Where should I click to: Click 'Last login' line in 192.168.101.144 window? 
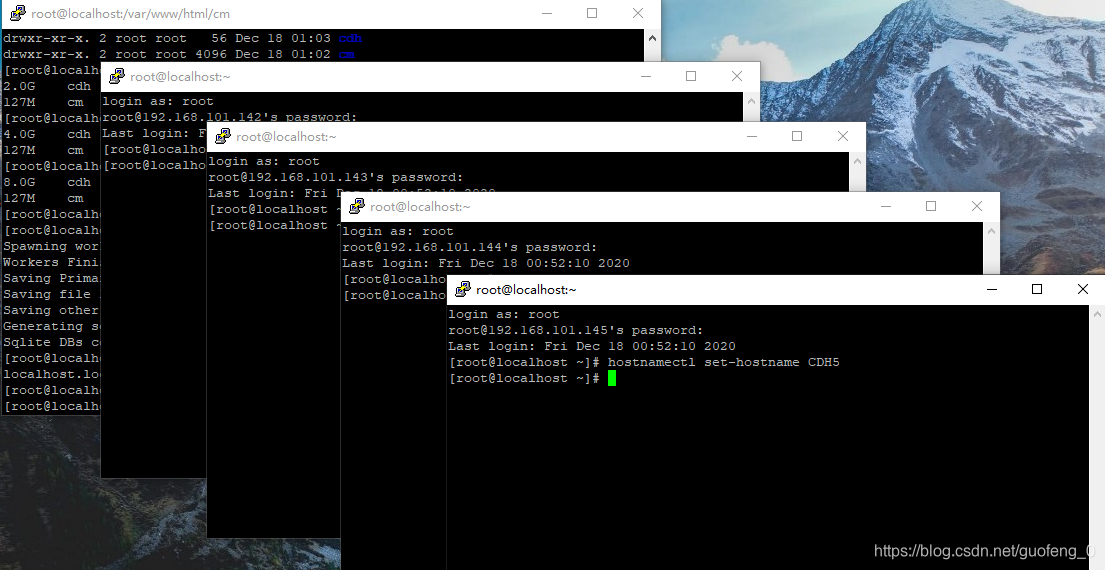[x=486, y=264]
